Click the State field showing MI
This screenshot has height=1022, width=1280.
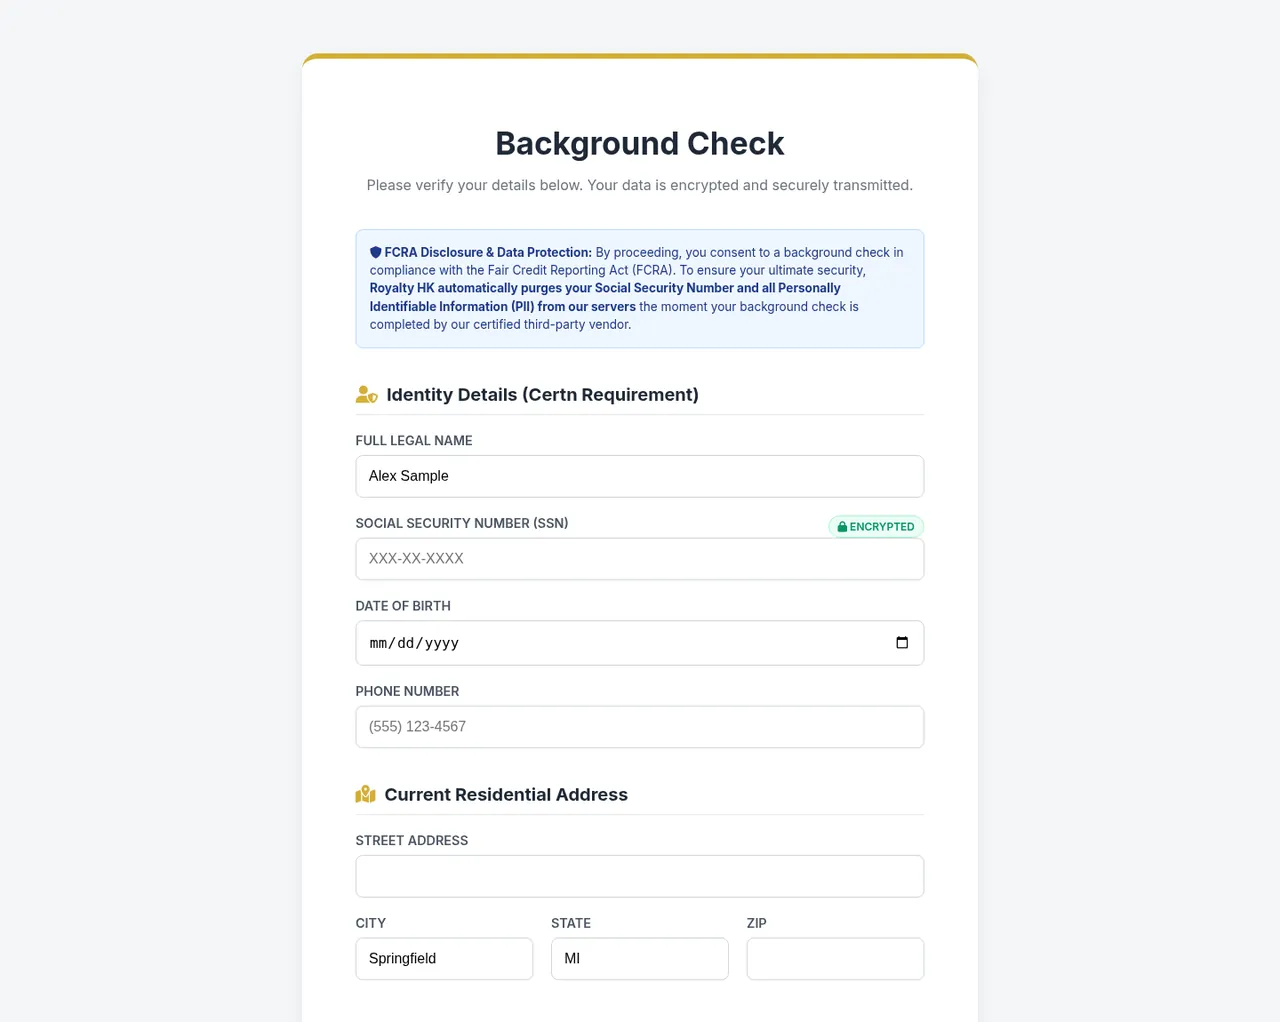(x=640, y=959)
